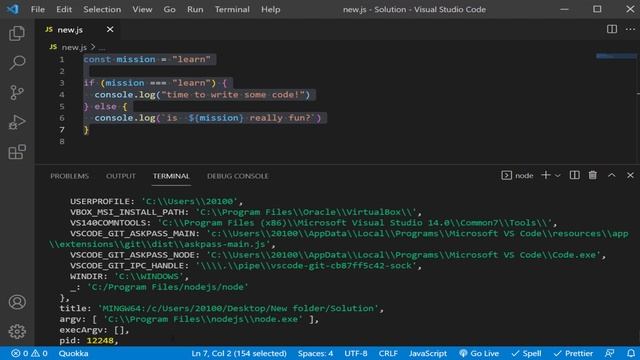
Task: Click the 'time to write some code!' string
Action: pos(233,95)
